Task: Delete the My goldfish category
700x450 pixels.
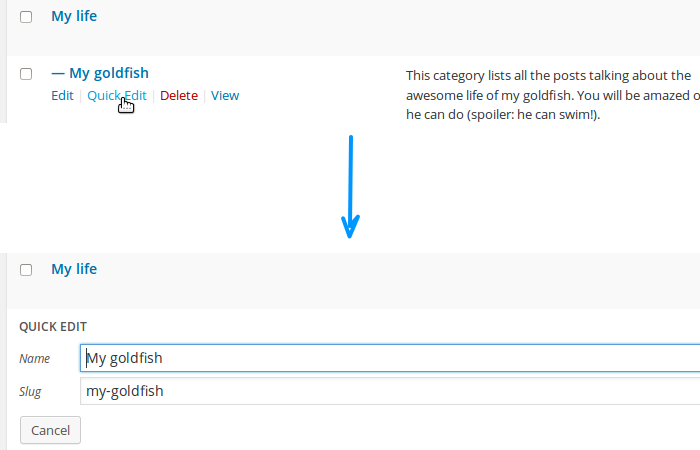Action: [179, 96]
